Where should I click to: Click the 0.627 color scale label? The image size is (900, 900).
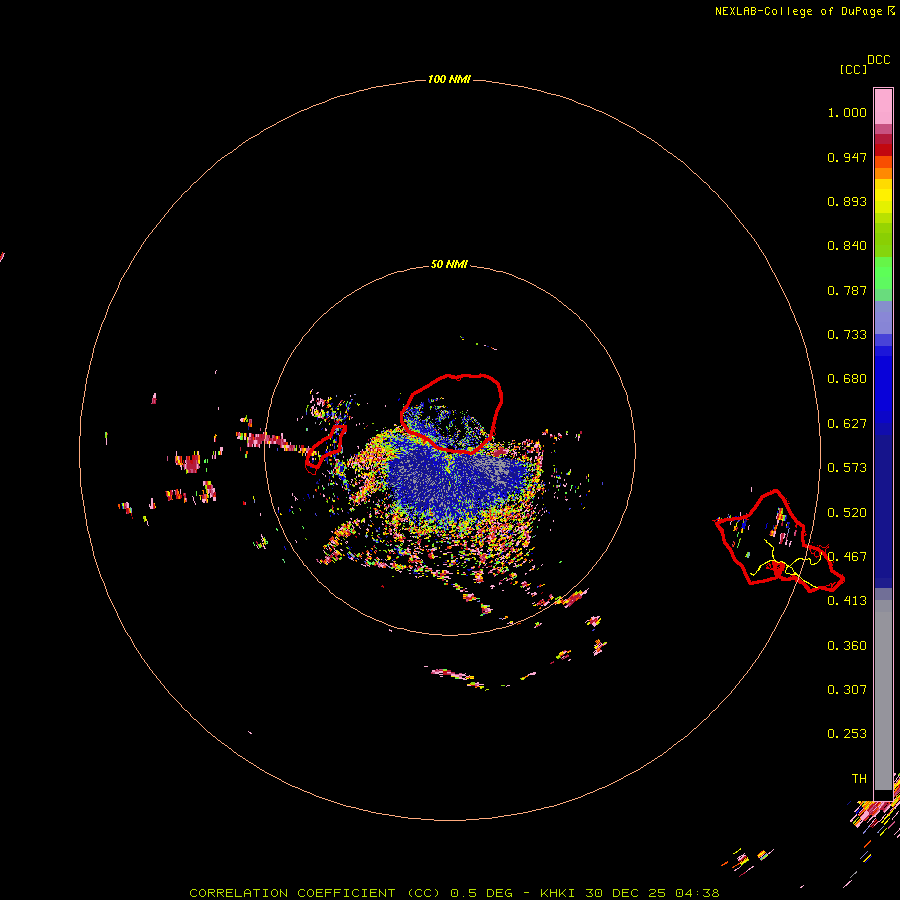(x=847, y=424)
